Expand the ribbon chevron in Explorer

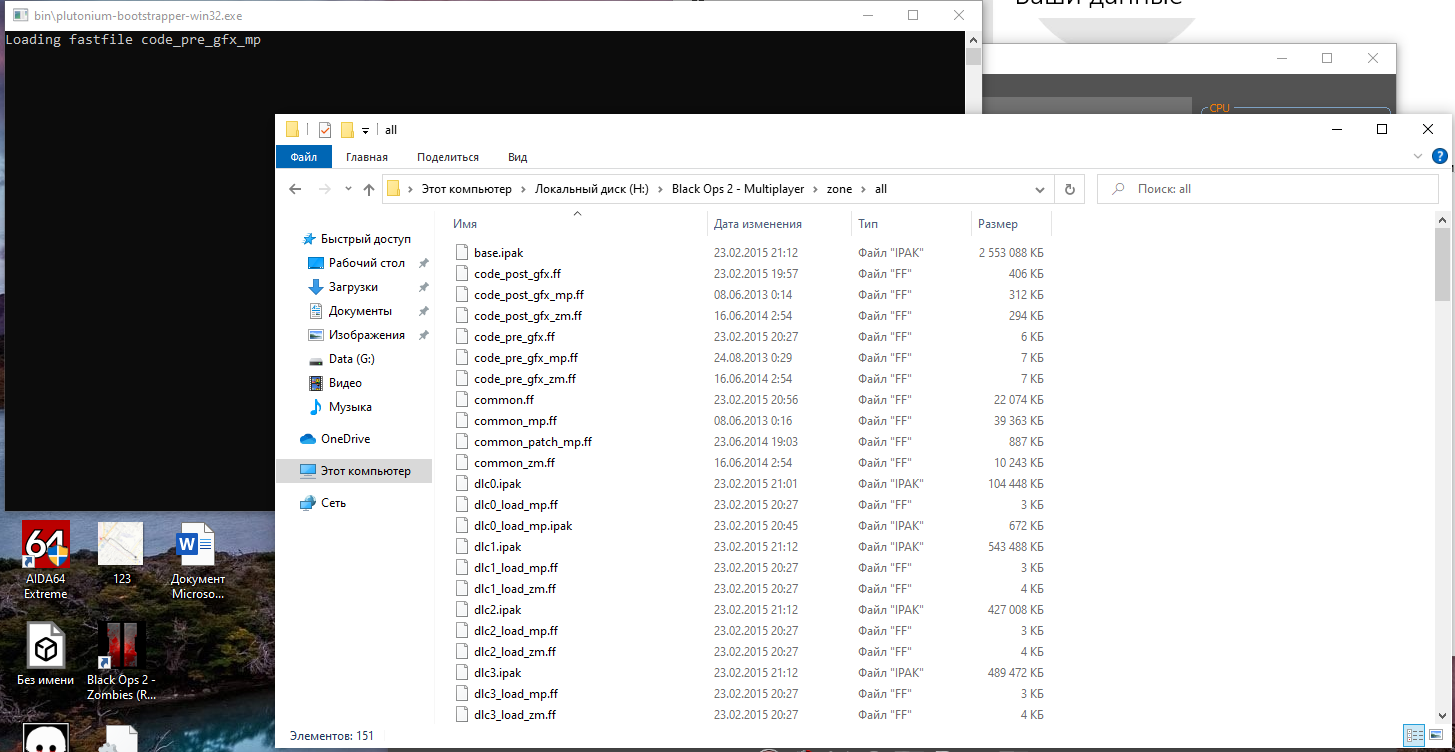[x=1418, y=157]
